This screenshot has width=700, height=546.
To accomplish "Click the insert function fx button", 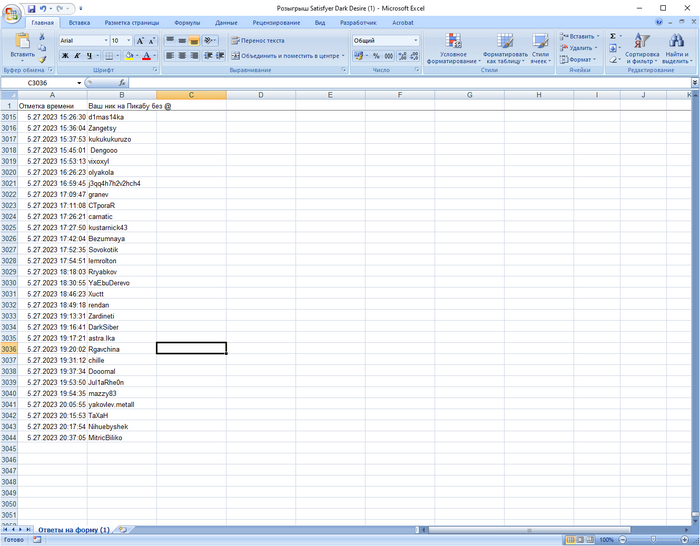I will [122, 83].
